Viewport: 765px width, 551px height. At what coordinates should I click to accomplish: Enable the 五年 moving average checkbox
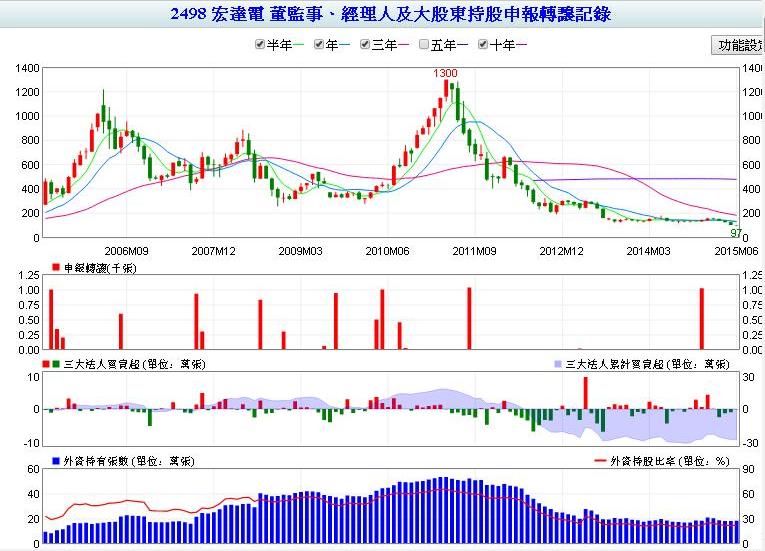pyautogui.click(x=424, y=44)
